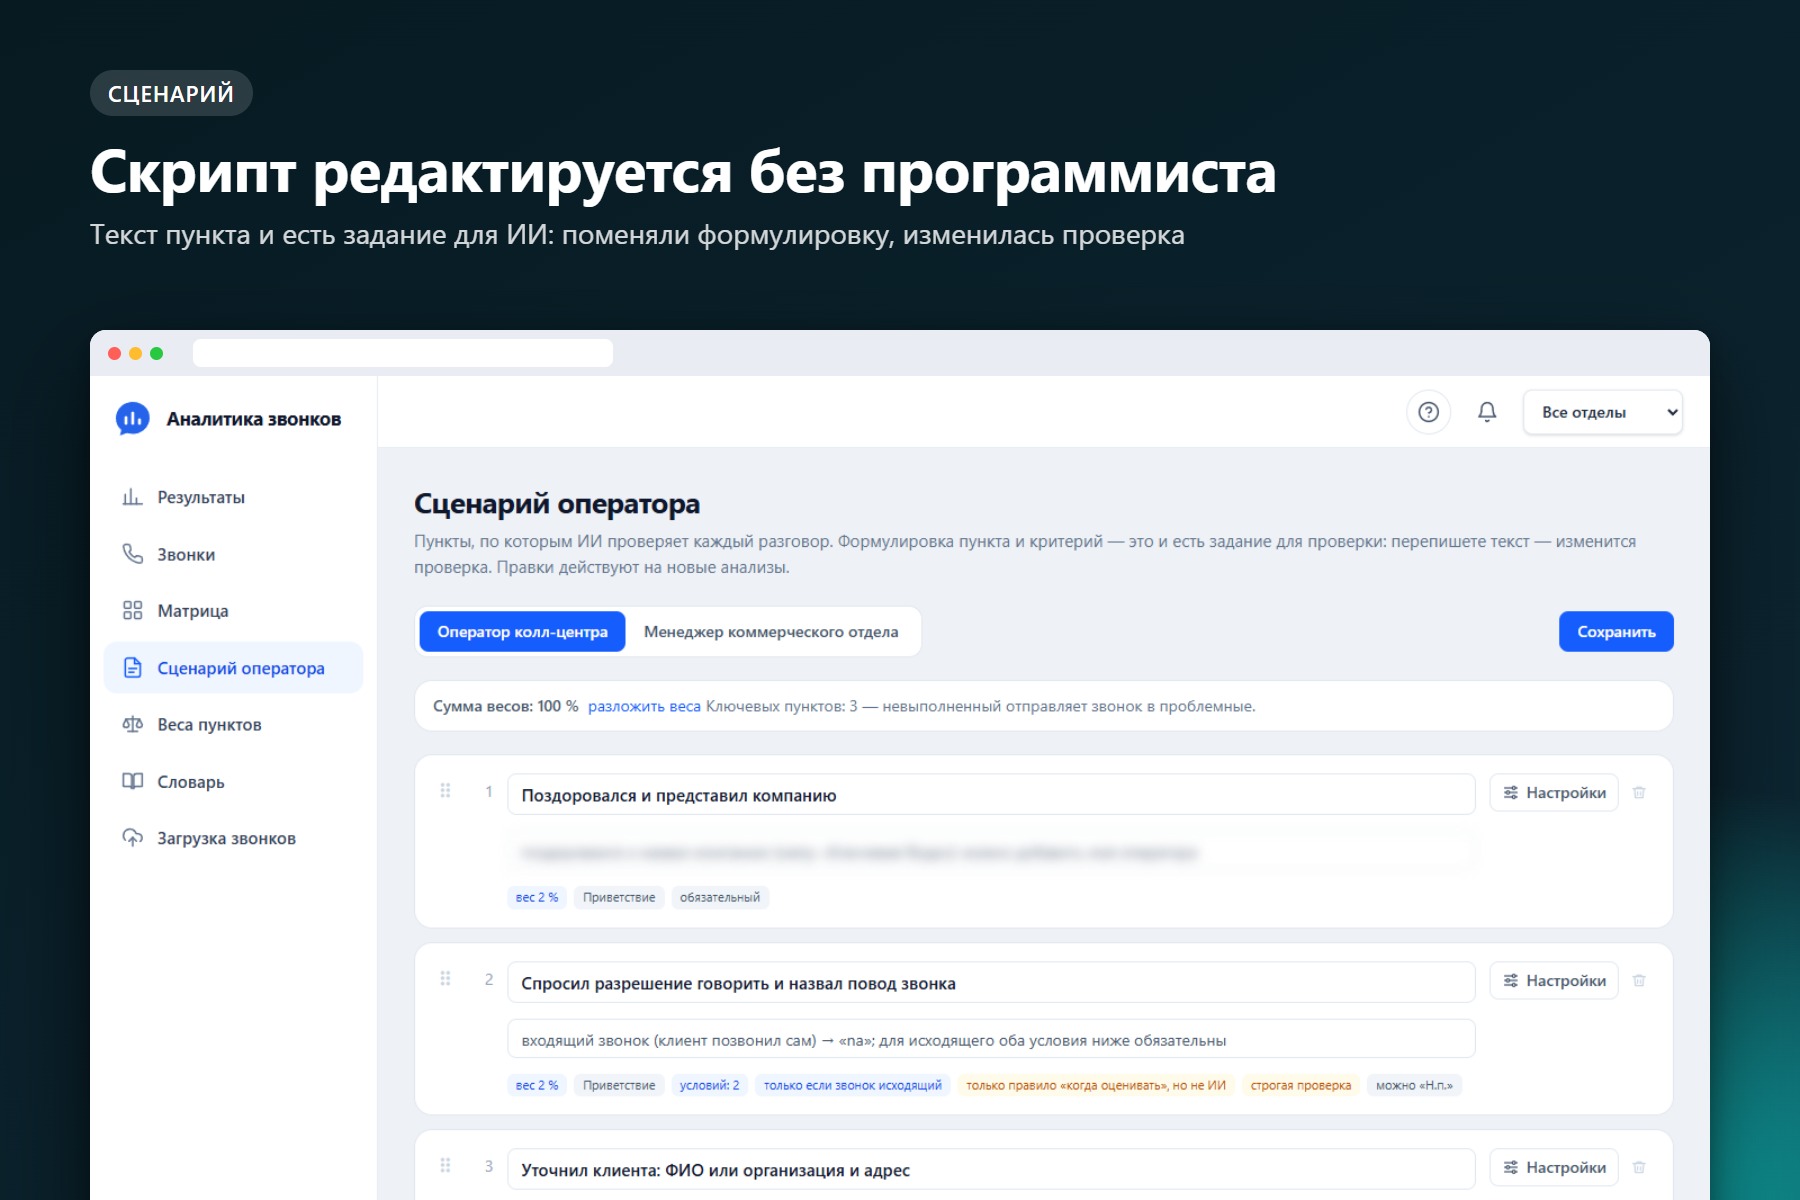
Task: Click the можно «Н.п.» tag
Action: pyautogui.click(x=1414, y=1086)
